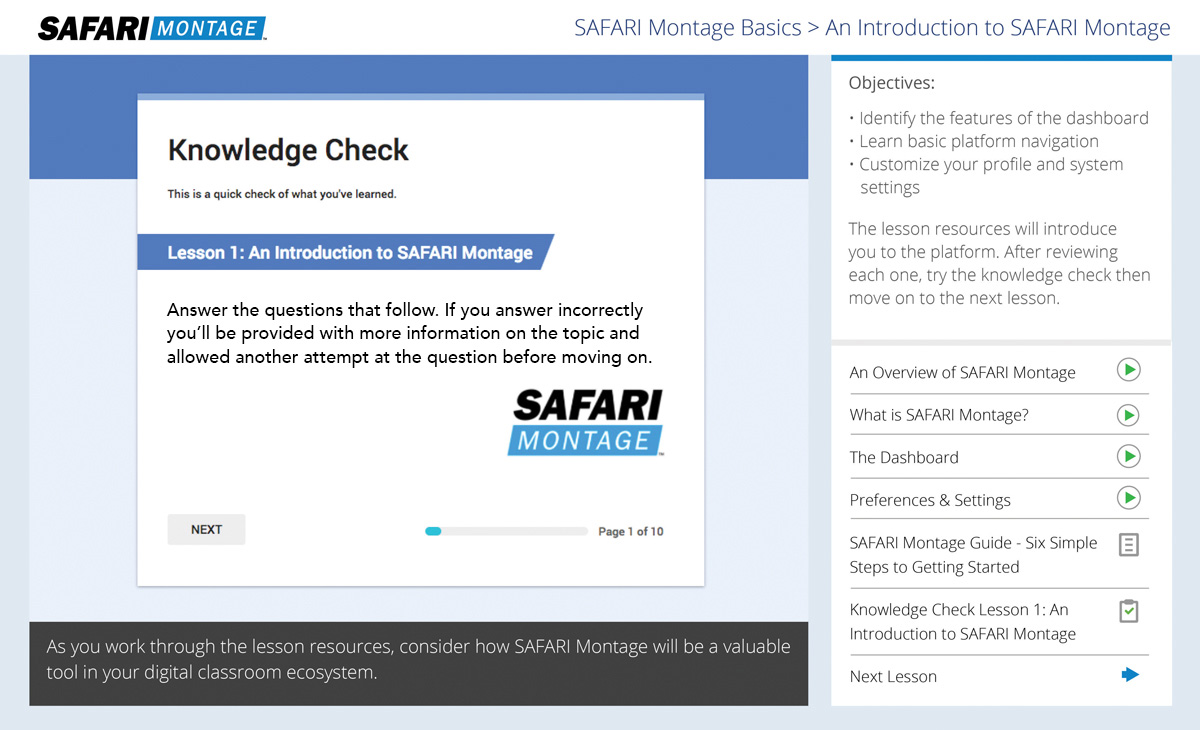Open The Dashboard lesson resource
This screenshot has height=730, width=1200.
[x=904, y=457]
